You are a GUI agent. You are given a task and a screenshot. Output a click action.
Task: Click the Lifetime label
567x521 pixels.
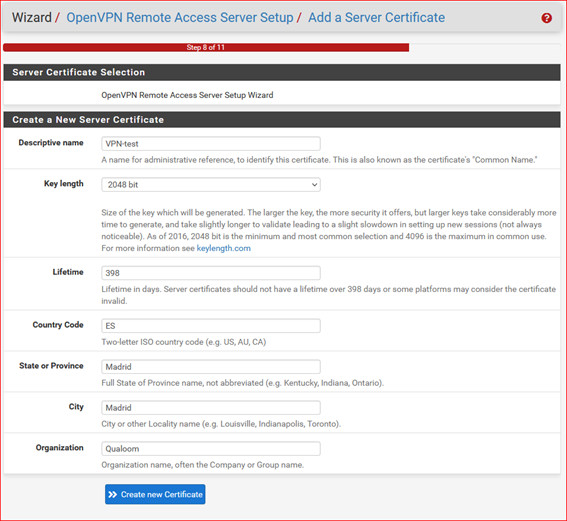click(68, 272)
